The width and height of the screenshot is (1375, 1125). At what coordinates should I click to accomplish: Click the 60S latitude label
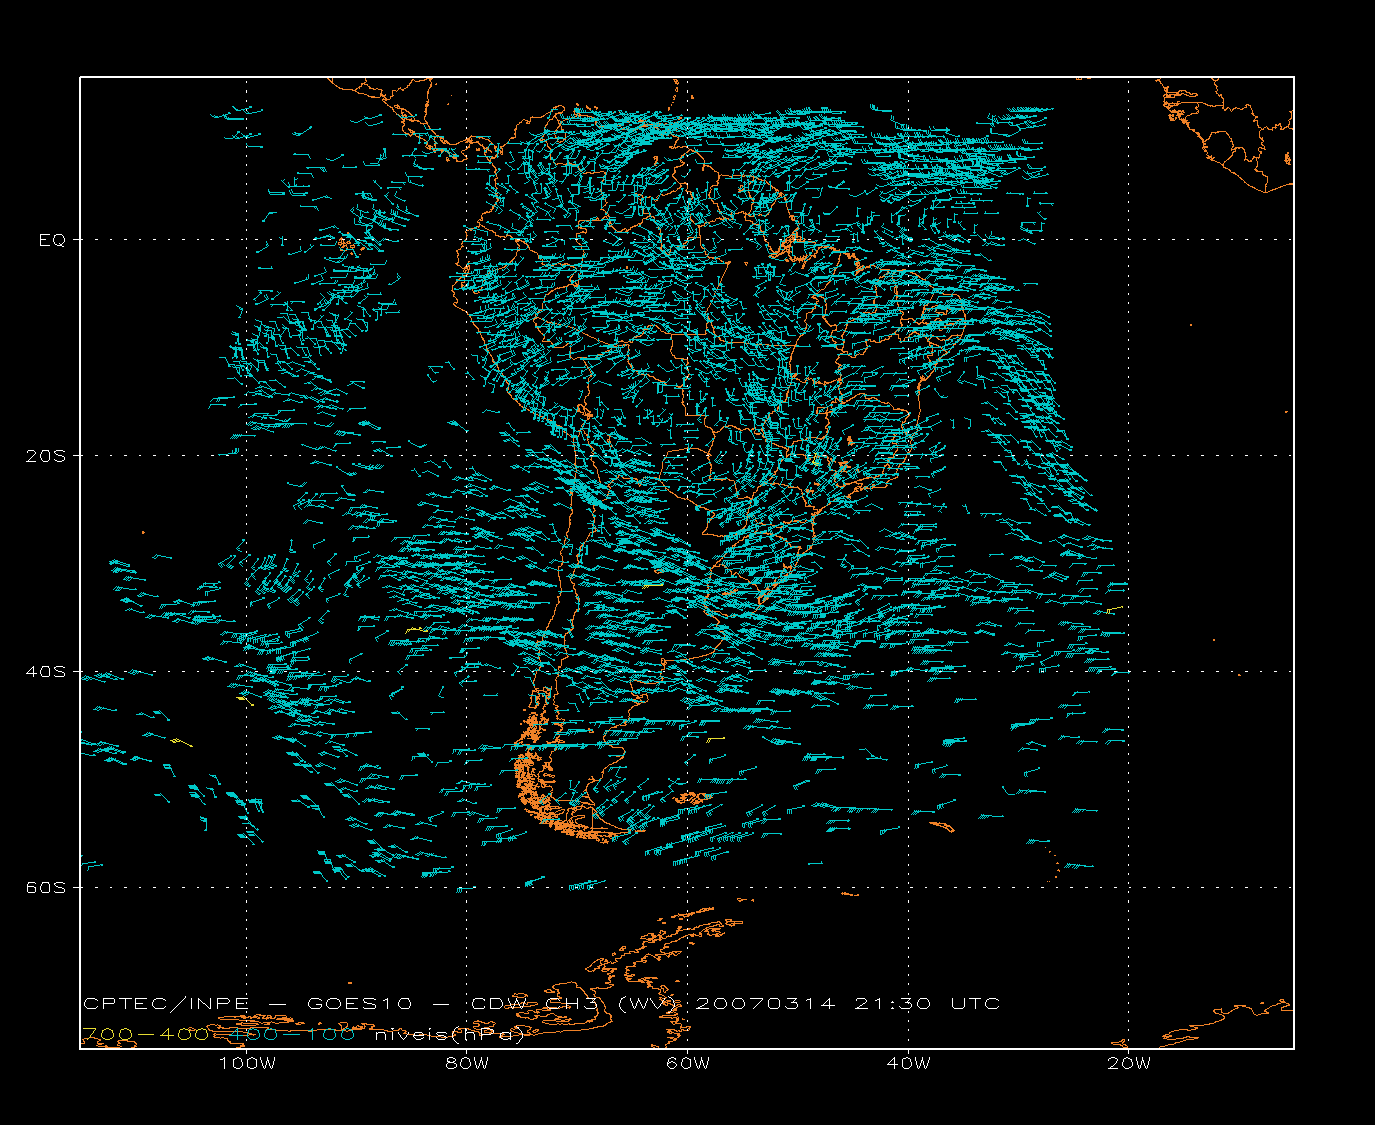pyautogui.click(x=45, y=888)
